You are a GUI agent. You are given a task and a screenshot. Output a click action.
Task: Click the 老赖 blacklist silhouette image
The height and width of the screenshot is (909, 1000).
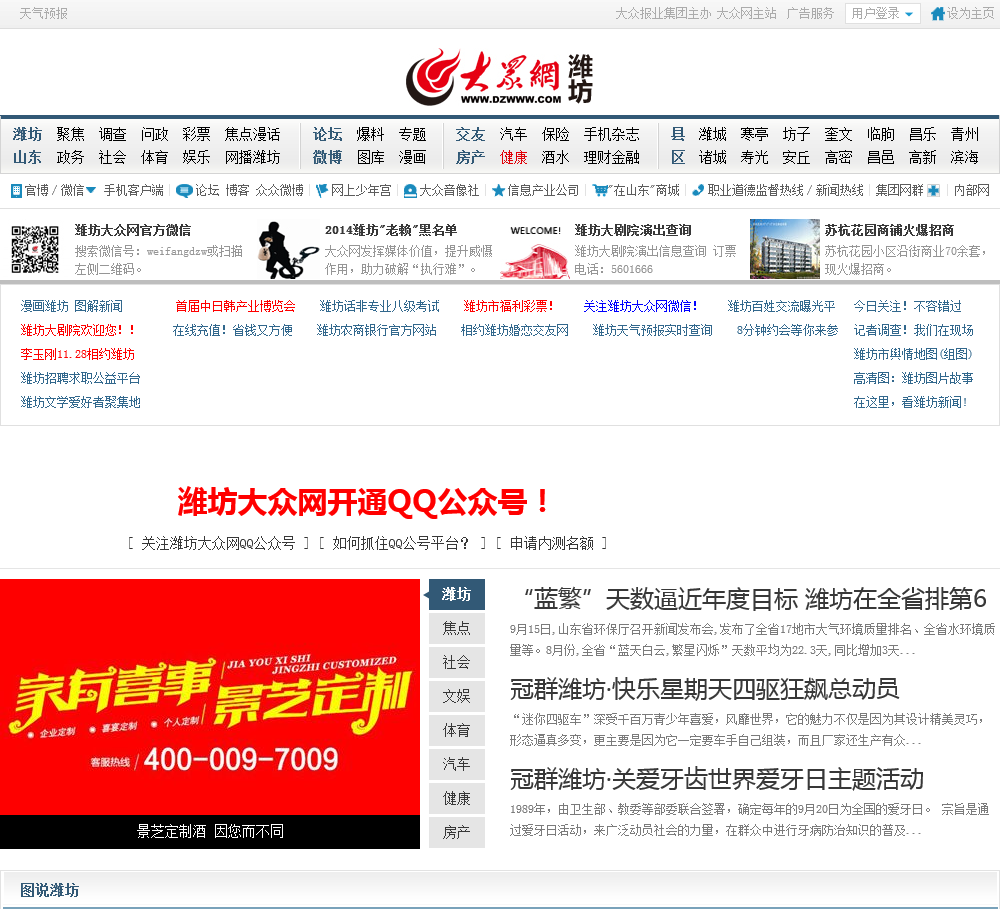(x=287, y=249)
